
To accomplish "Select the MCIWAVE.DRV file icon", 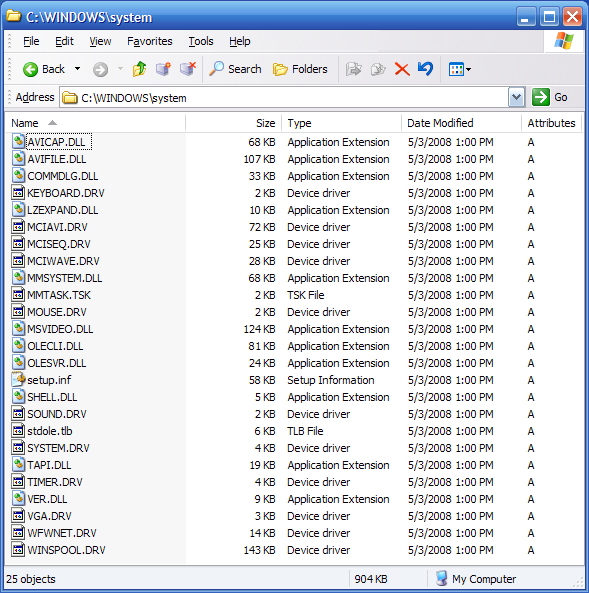I will (18, 261).
